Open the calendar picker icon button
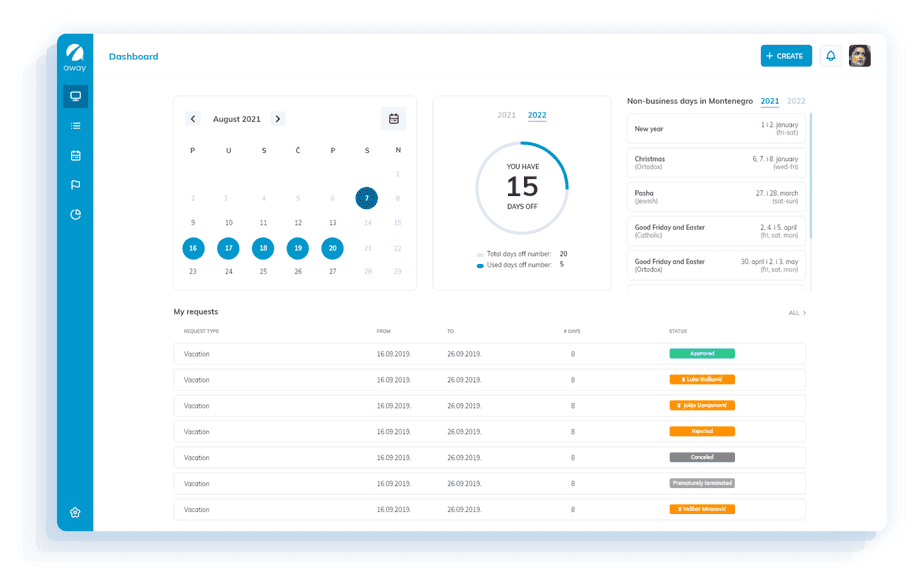This screenshot has width=920, height=582. point(393,119)
